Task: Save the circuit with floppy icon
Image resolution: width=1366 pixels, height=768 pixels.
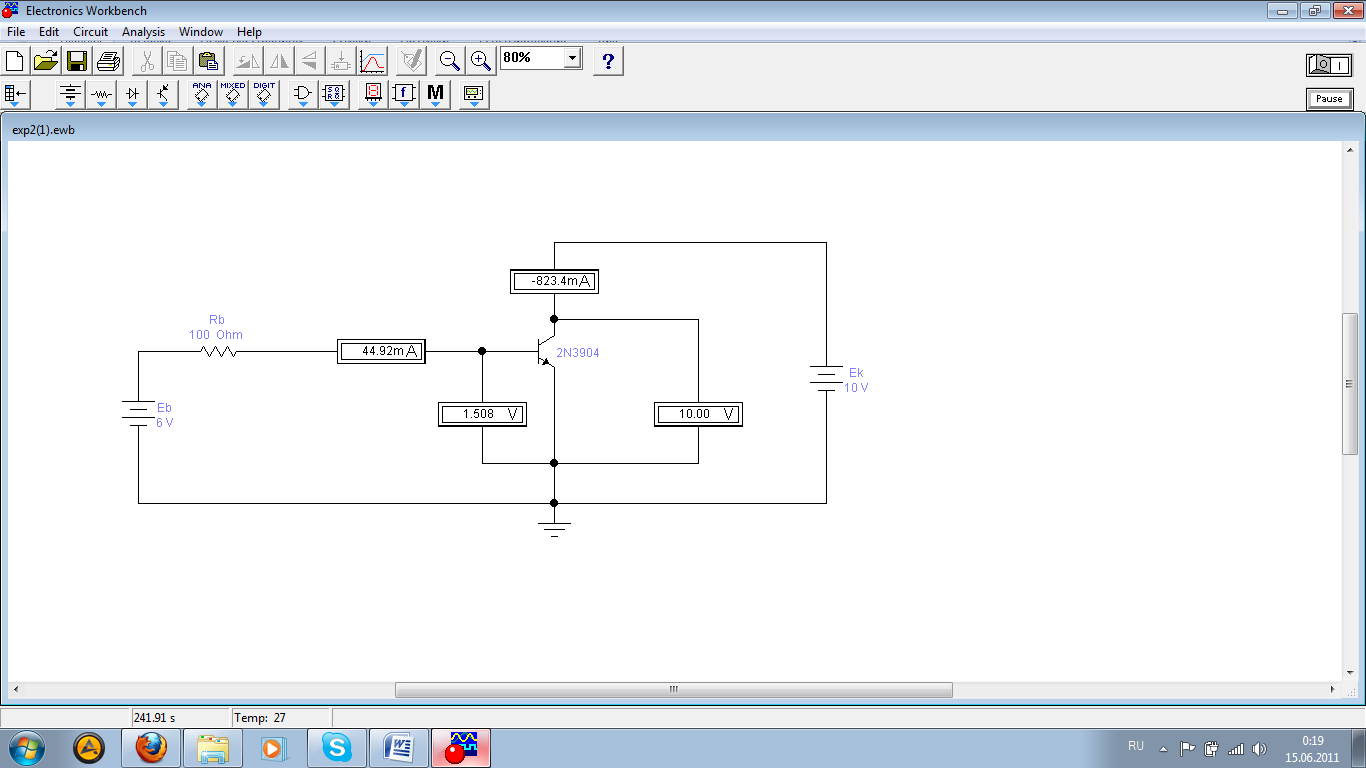Action: coord(77,61)
